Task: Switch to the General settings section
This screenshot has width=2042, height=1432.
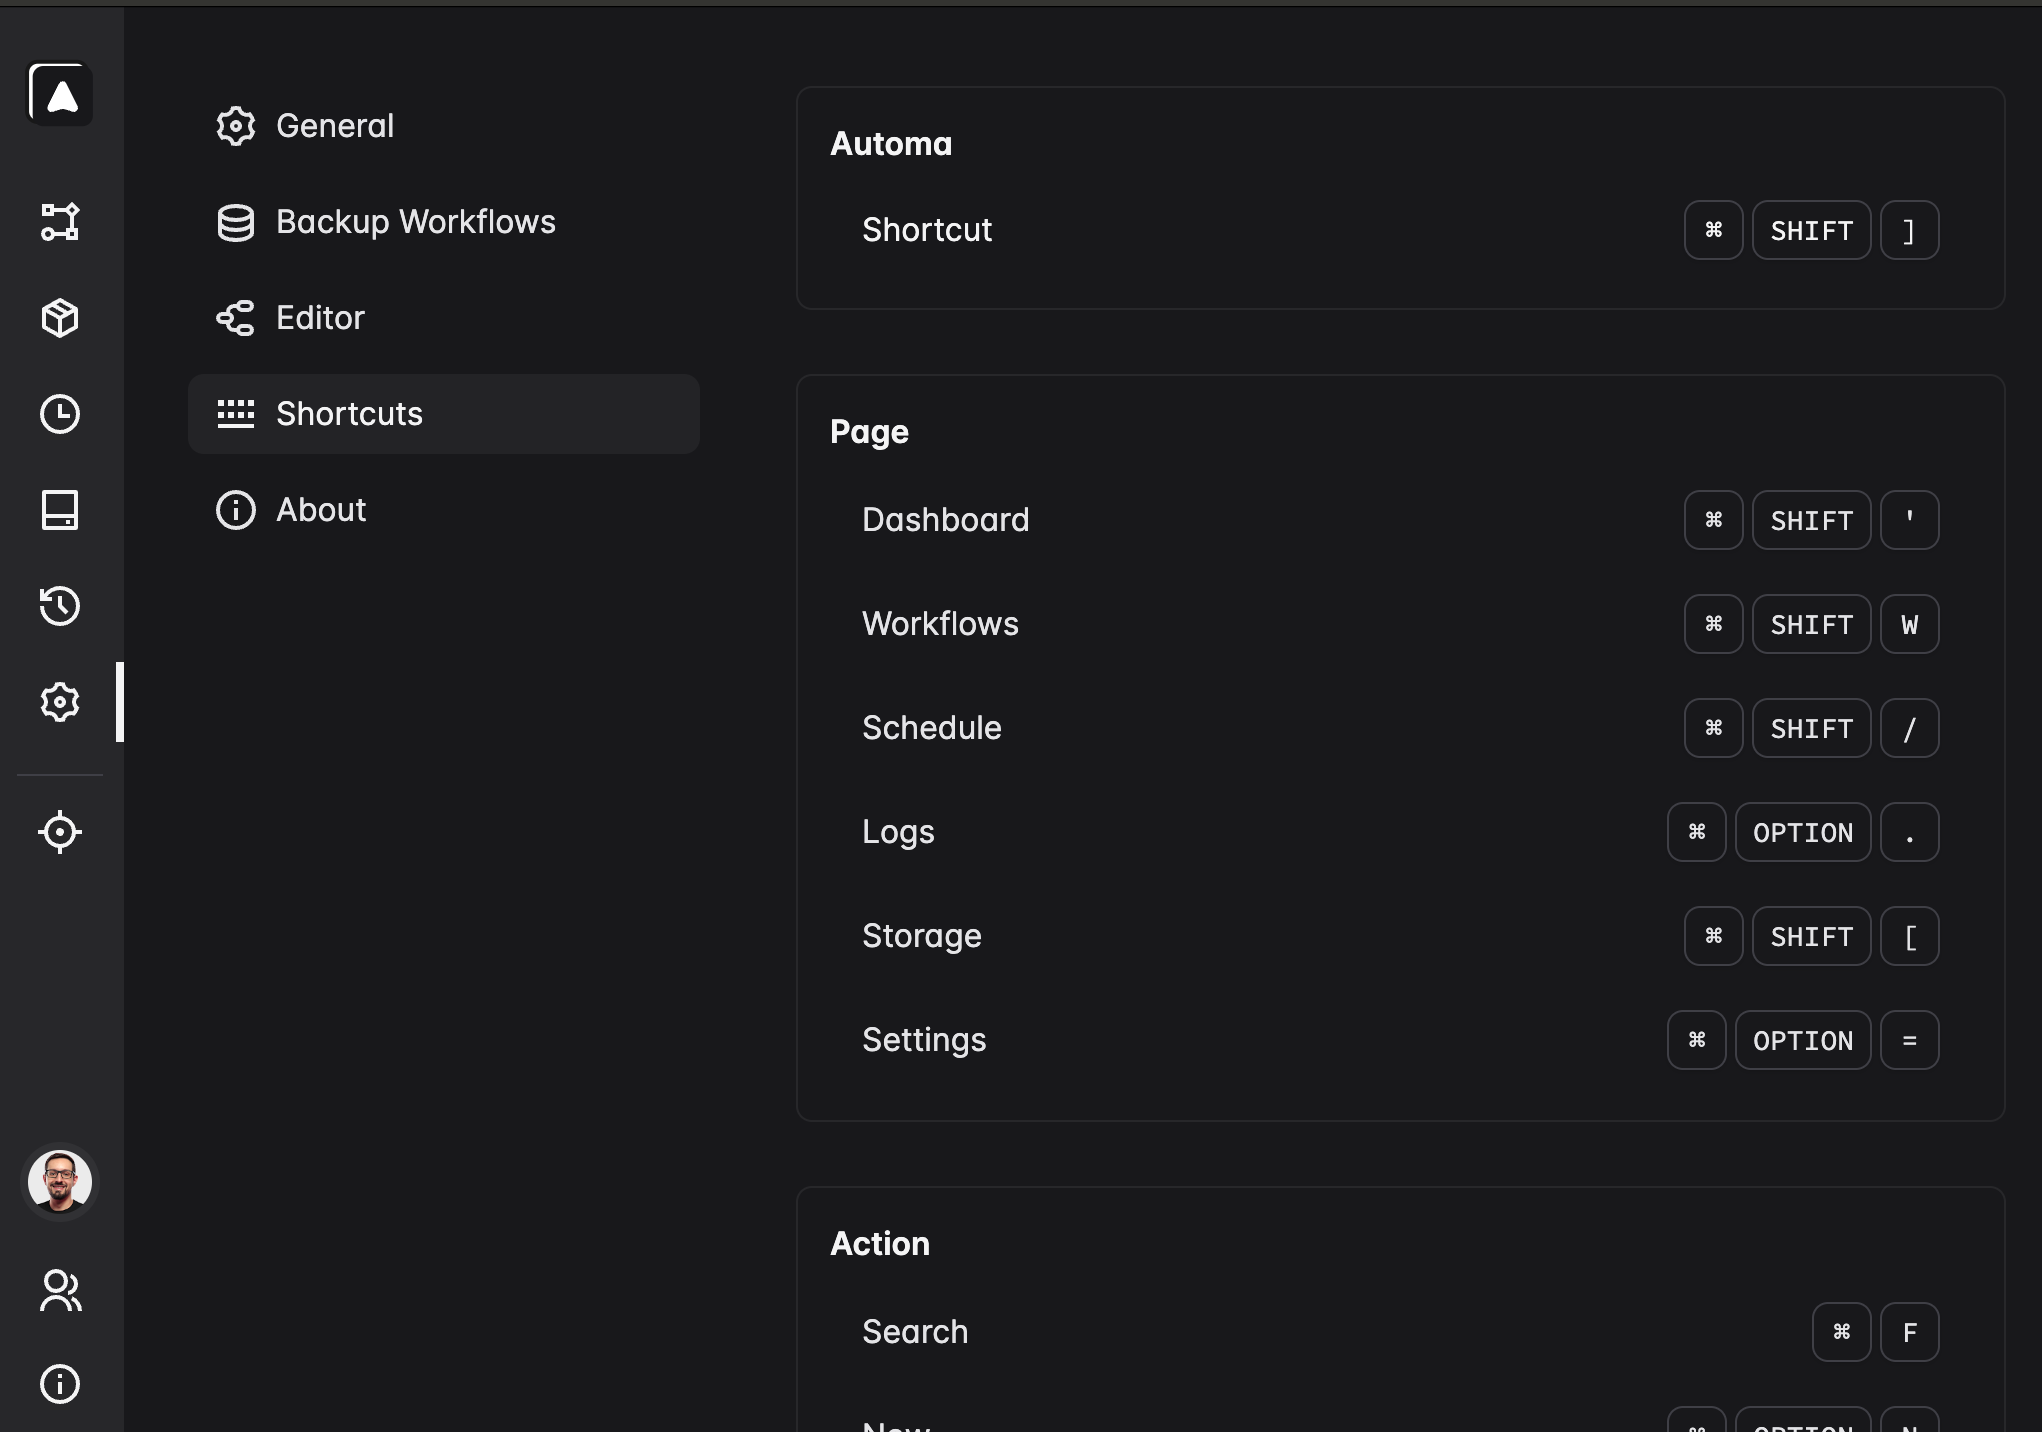Action: 334,125
